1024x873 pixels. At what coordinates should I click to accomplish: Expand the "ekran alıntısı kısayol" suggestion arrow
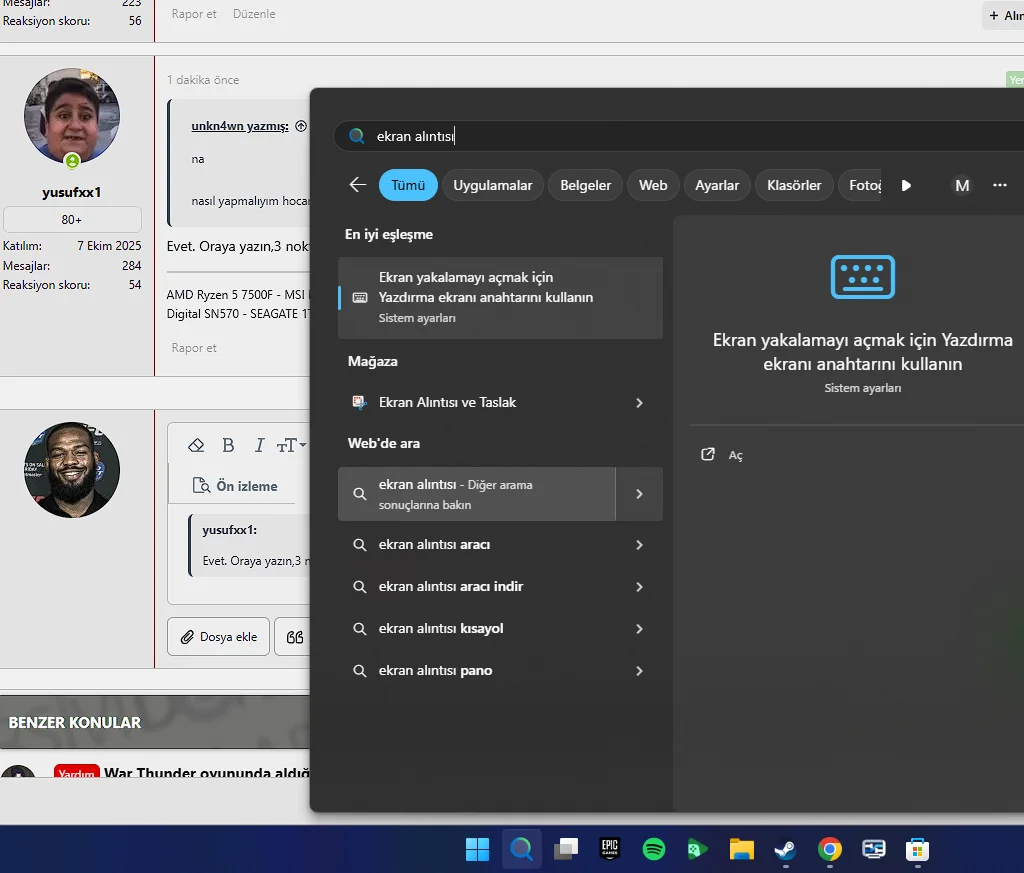[639, 629]
